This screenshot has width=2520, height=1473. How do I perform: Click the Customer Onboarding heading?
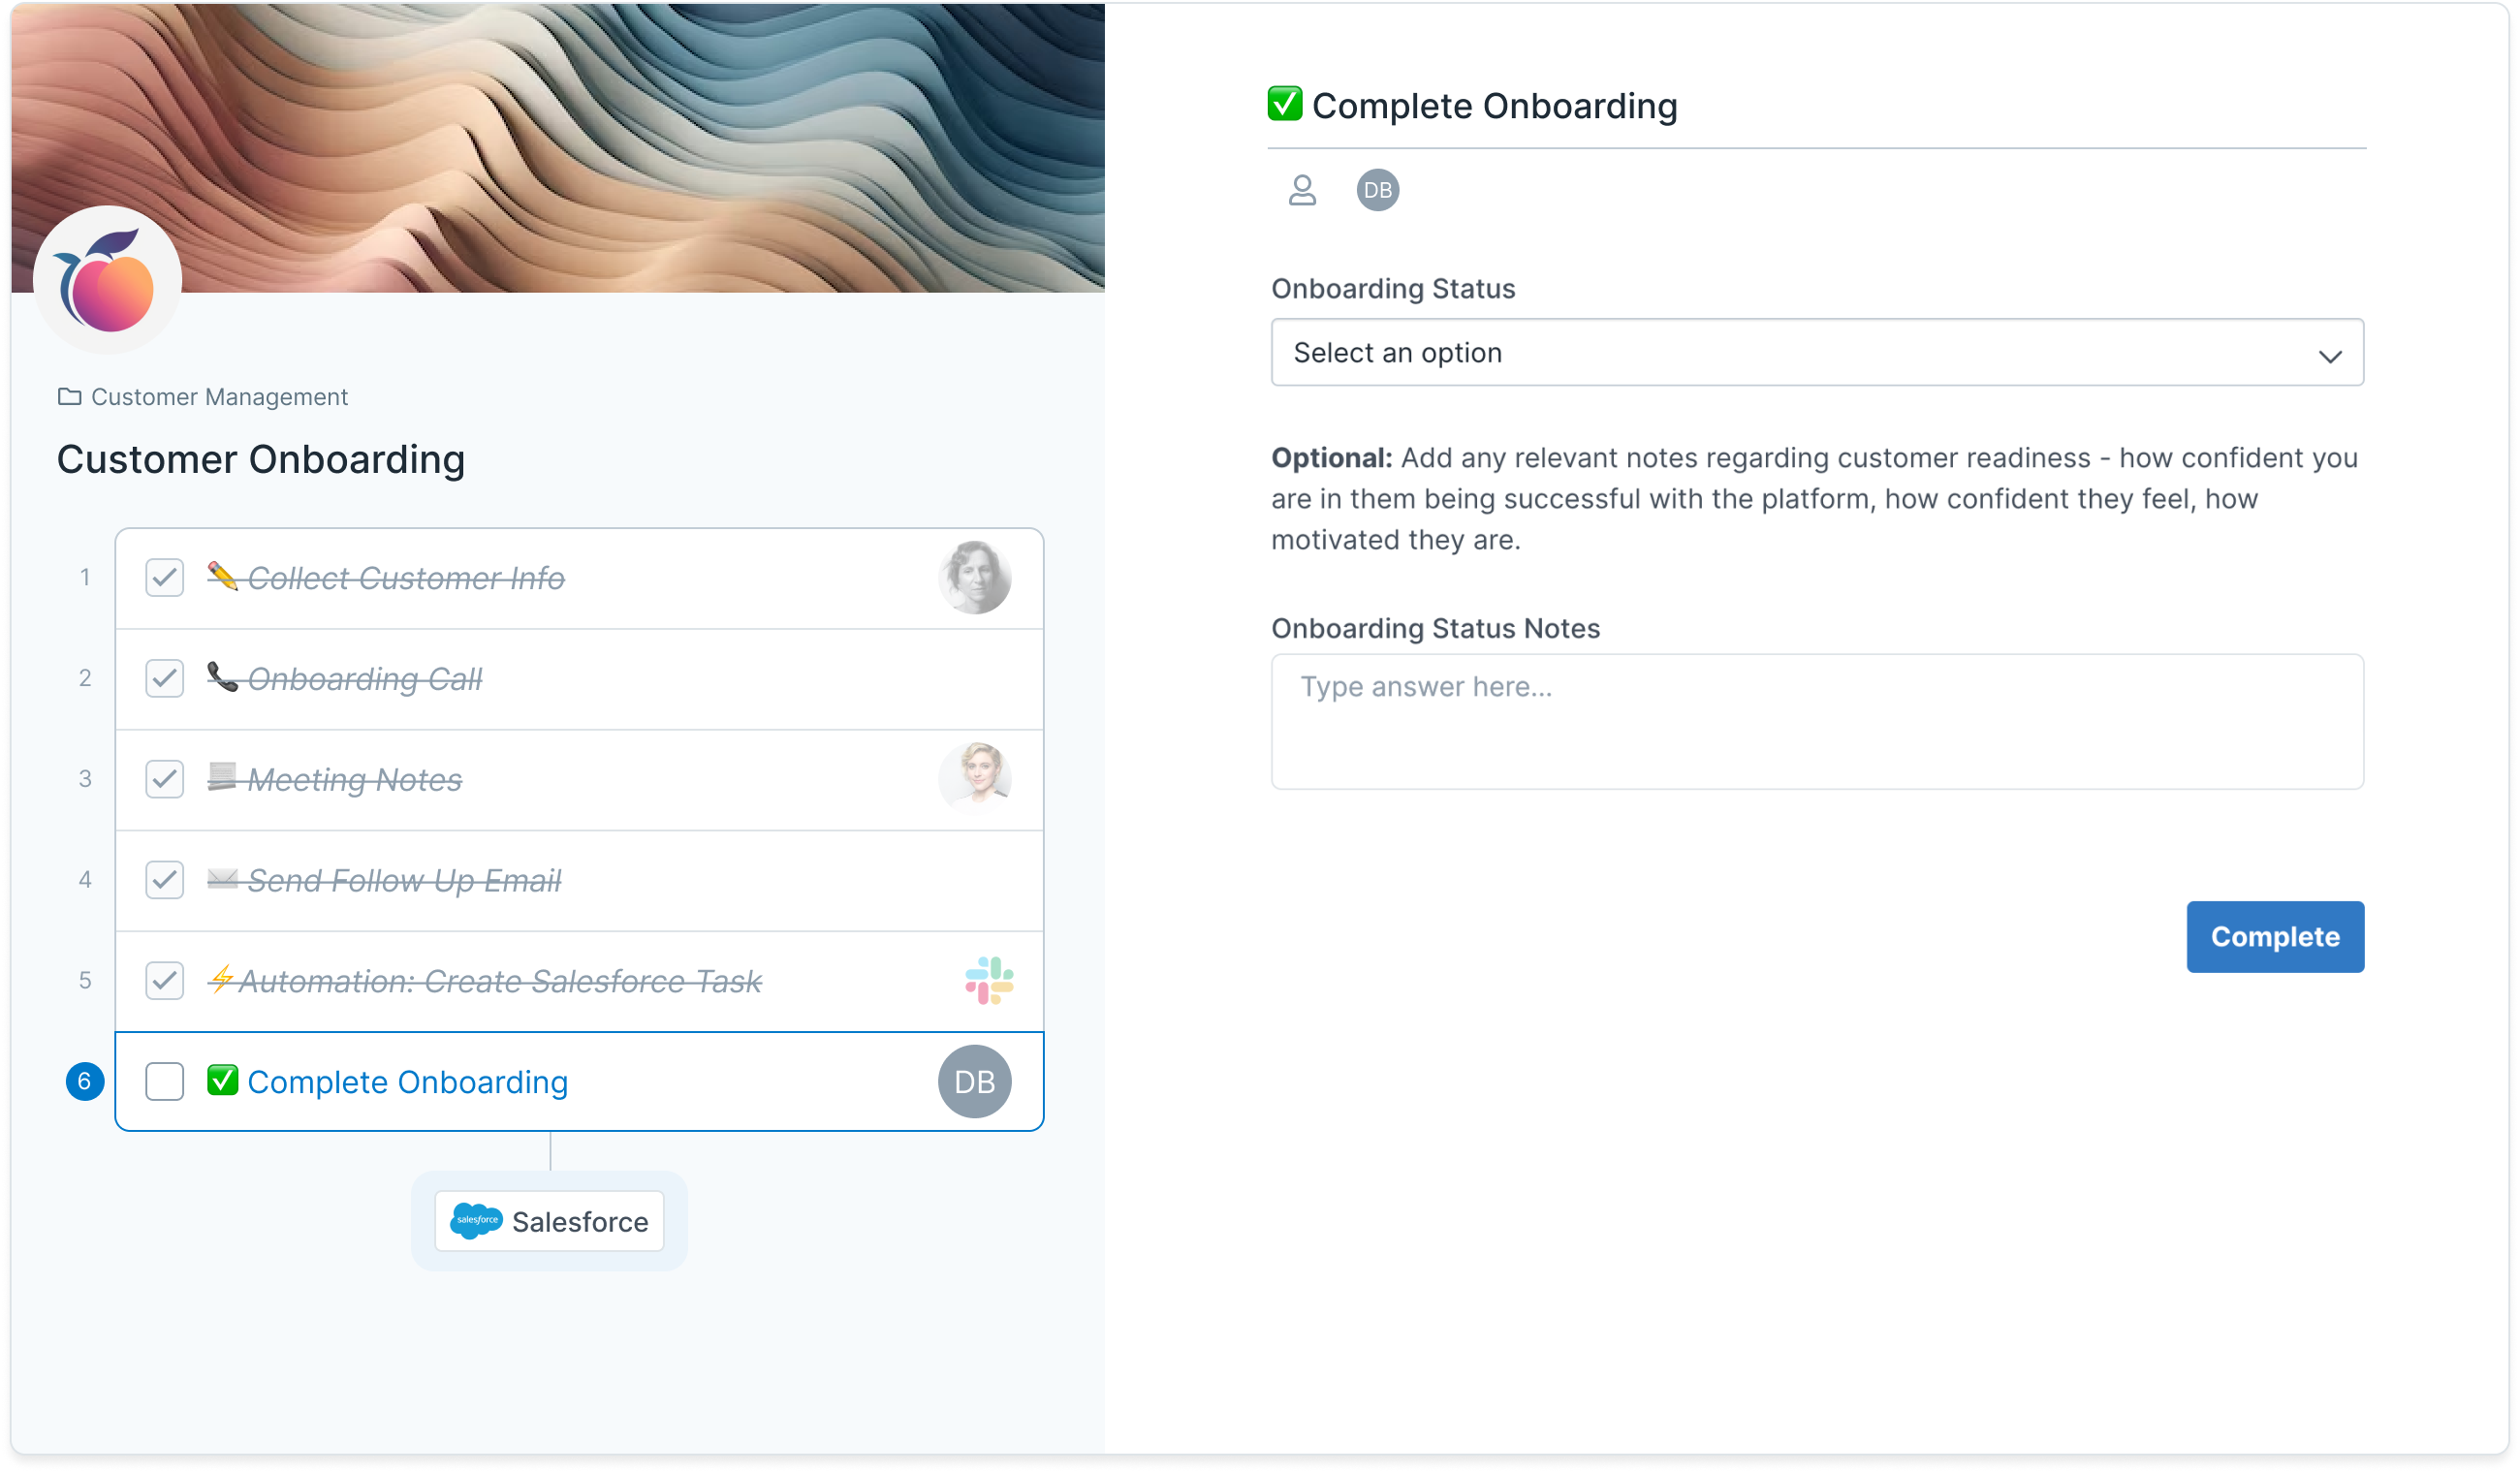tap(260, 460)
